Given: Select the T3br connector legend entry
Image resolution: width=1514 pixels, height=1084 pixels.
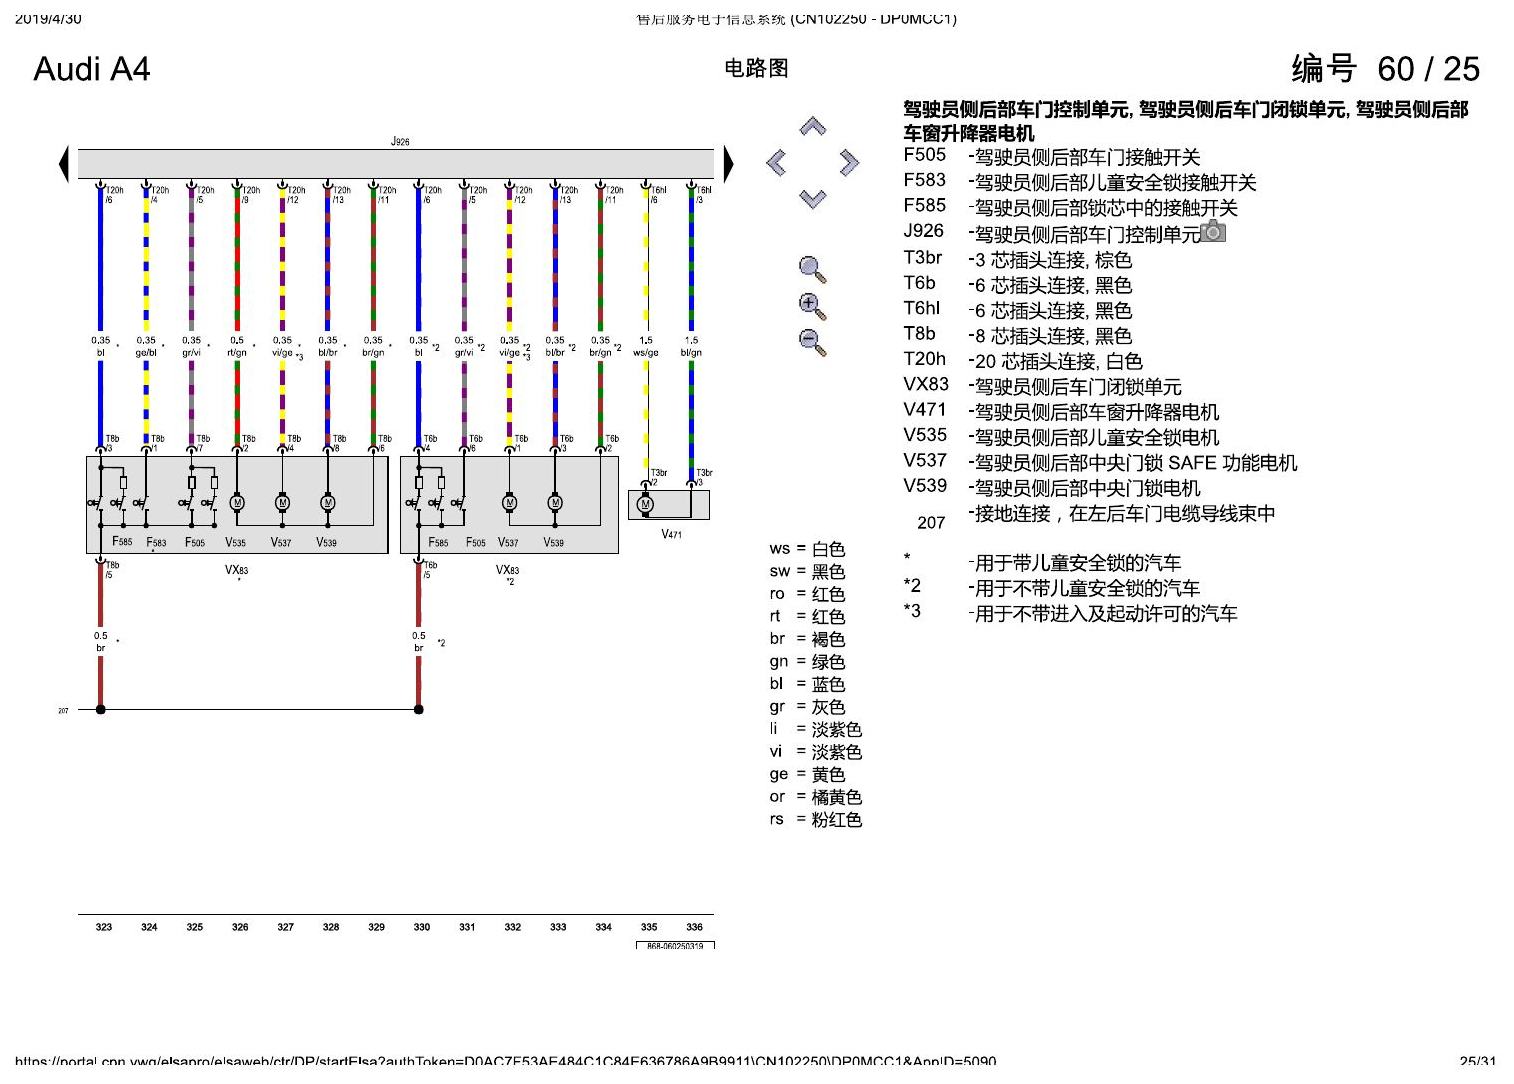Looking at the screenshot, I should 1018,259.
